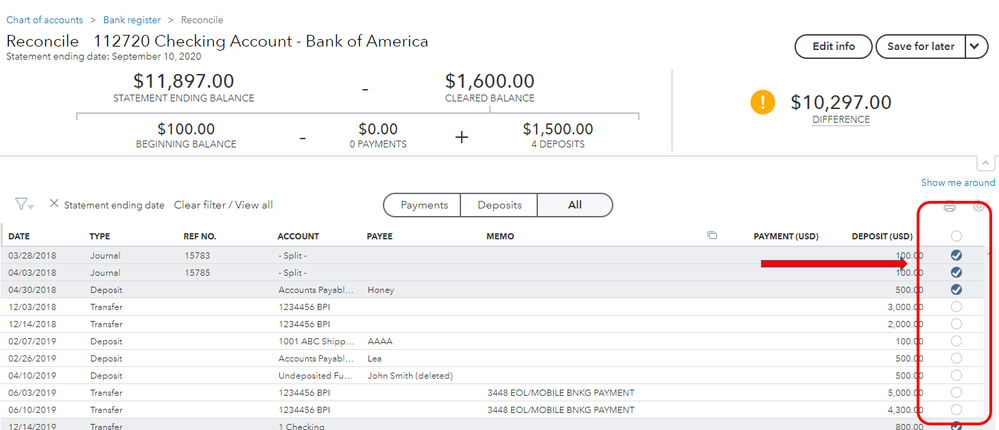This screenshot has width=999, height=430.
Task: Go to Chart of accounts breadcrumb
Action: tap(44, 20)
